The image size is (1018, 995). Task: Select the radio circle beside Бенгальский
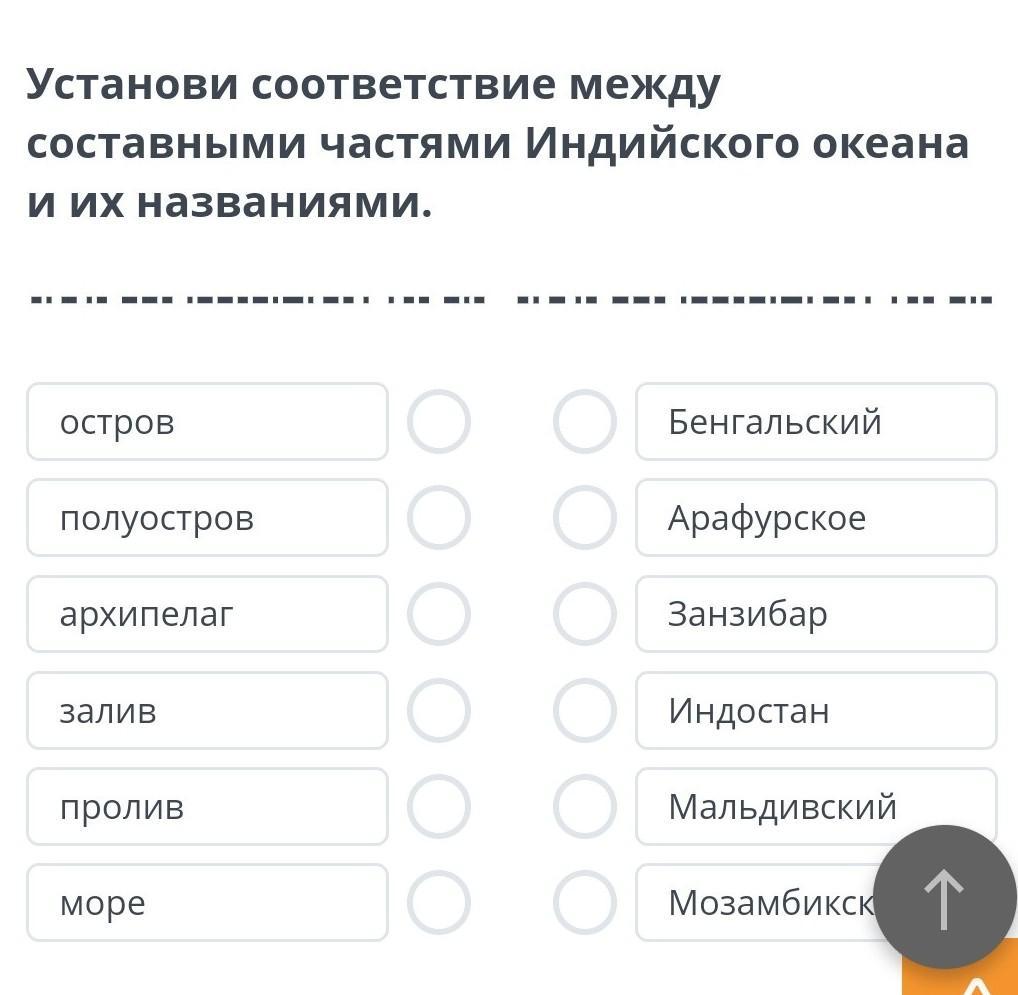coord(585,422)
